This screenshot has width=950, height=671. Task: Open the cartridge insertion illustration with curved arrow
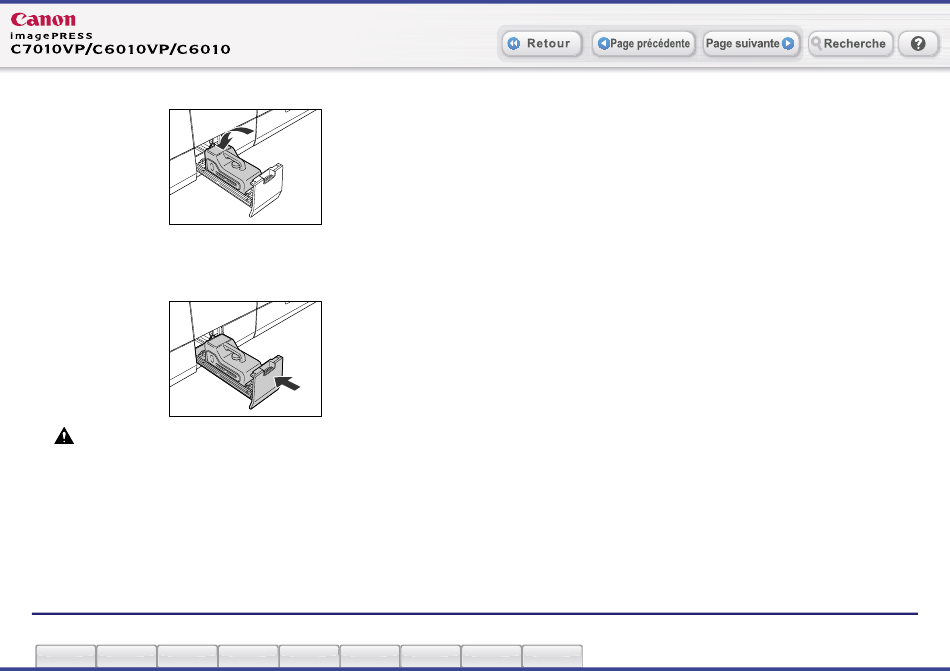(245, 167)
